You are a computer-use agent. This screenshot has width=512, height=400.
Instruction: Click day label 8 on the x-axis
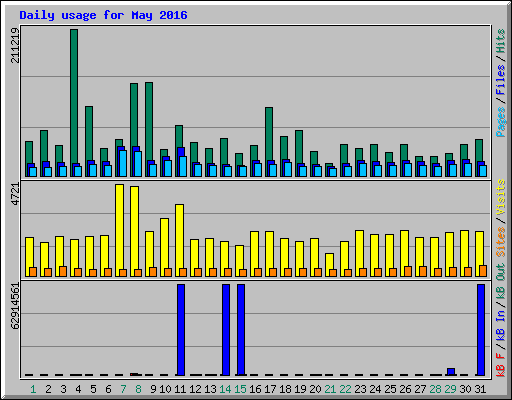pos(138,389)
